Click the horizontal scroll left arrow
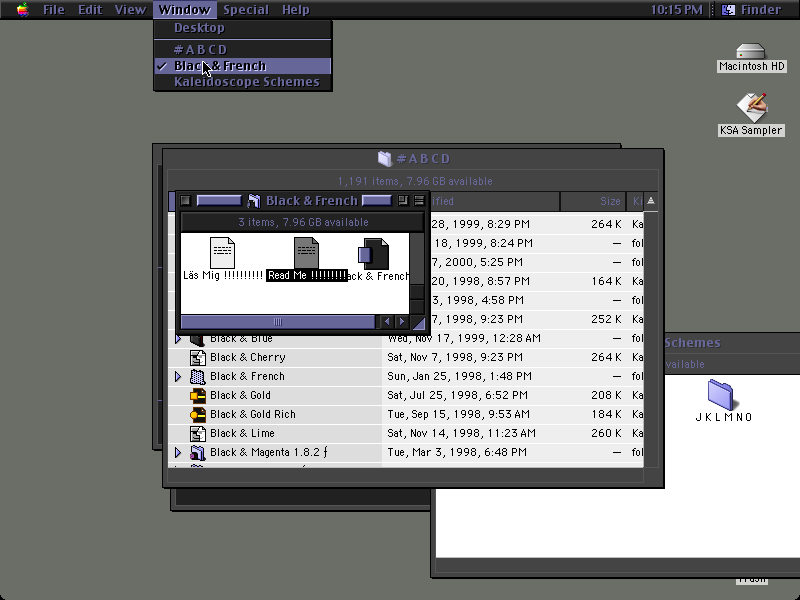Image resolution: width=800 pixels, height=600 pixels. [x=387, y=321]
